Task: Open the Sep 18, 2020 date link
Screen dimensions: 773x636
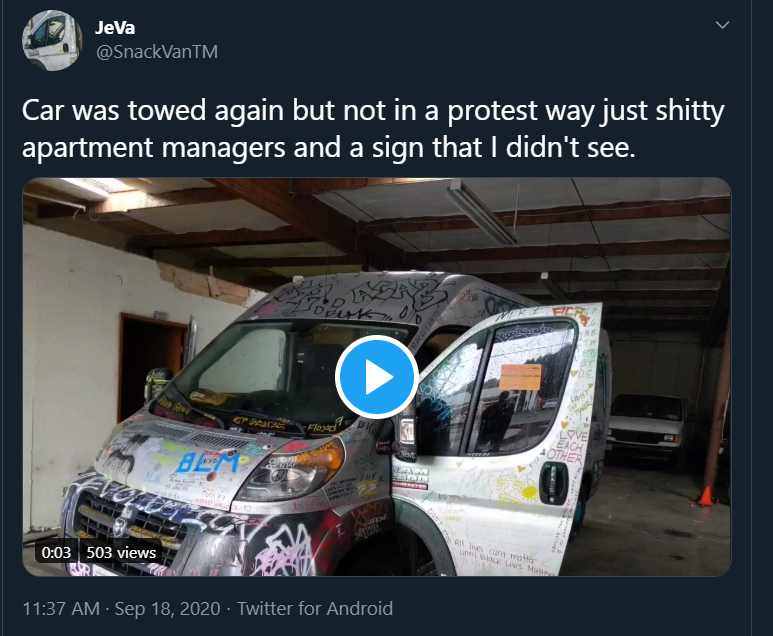Action: pyautogui.click(x=167, y=608)
